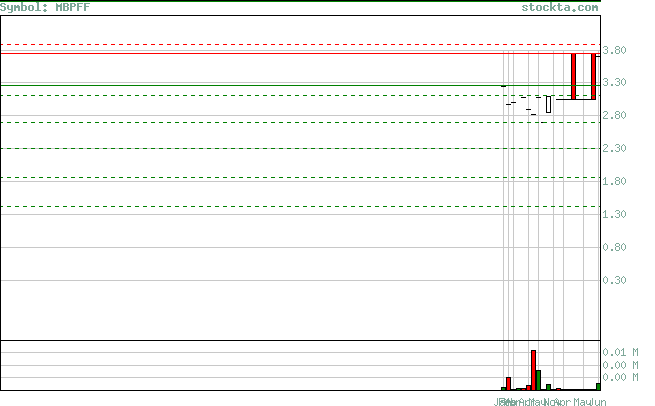Viewport: 655px width, 406px height.
Task: Click the Jun month label on time axis
Action: click(x=599, y=402)
